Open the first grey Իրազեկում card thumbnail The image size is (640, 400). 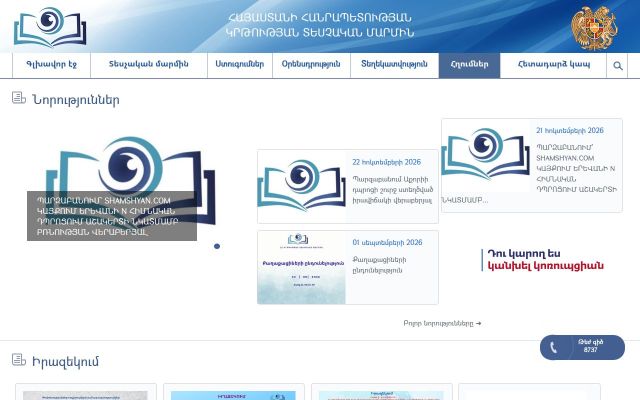click(x=85, y=394)
